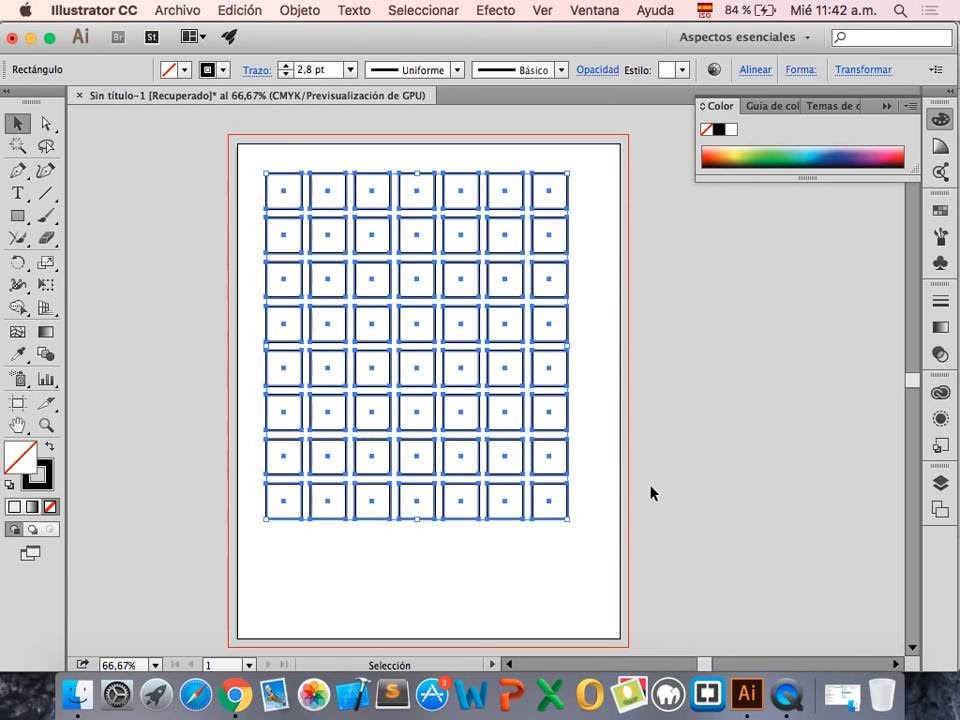Select the Hand tool

pos(17,425)
